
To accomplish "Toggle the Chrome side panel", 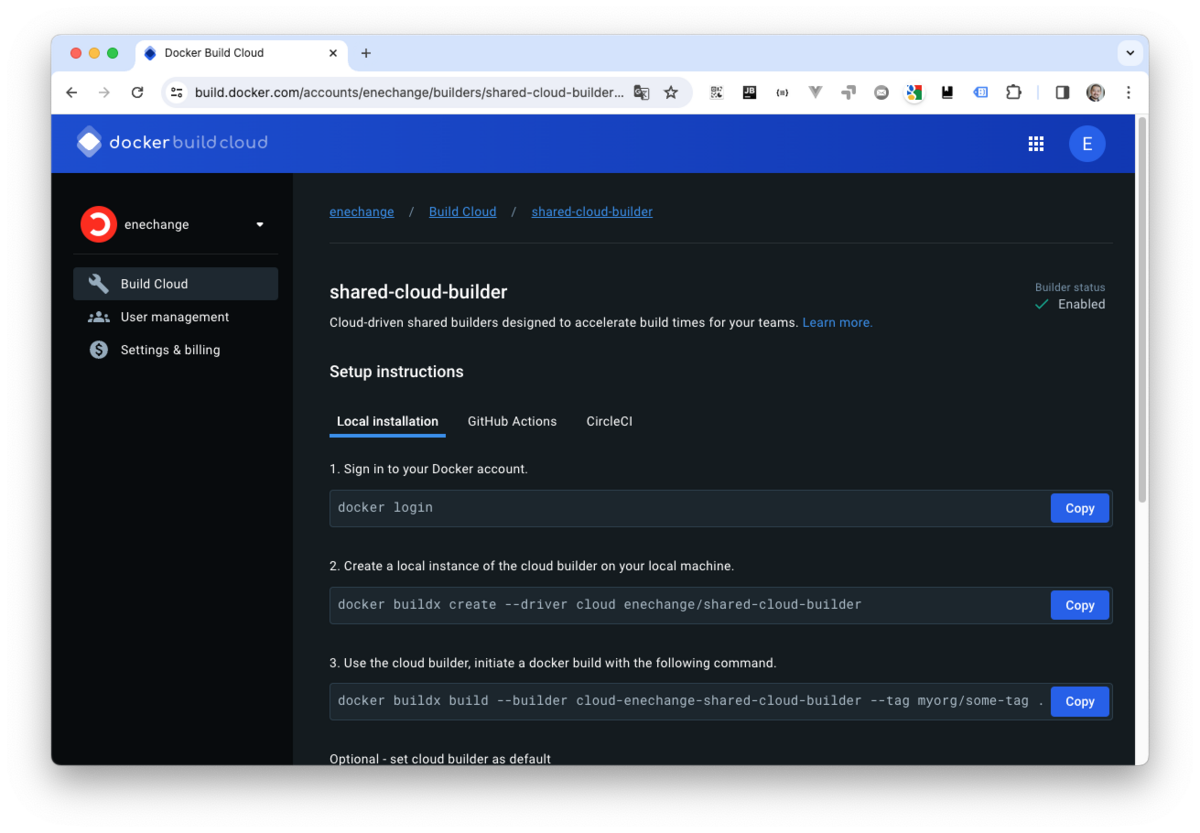I will click(x=1062, y=92).
